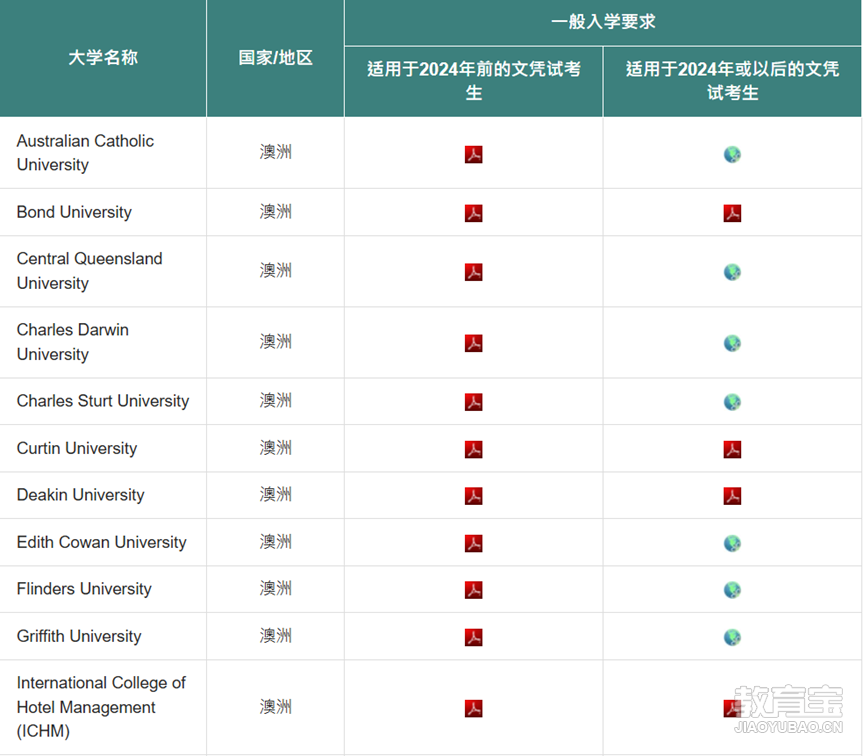Open 2024-onwards web link for Charles Darwin University
Viewport: 864px width, 756px height.
pyautogui.click(x=732, y=343)
